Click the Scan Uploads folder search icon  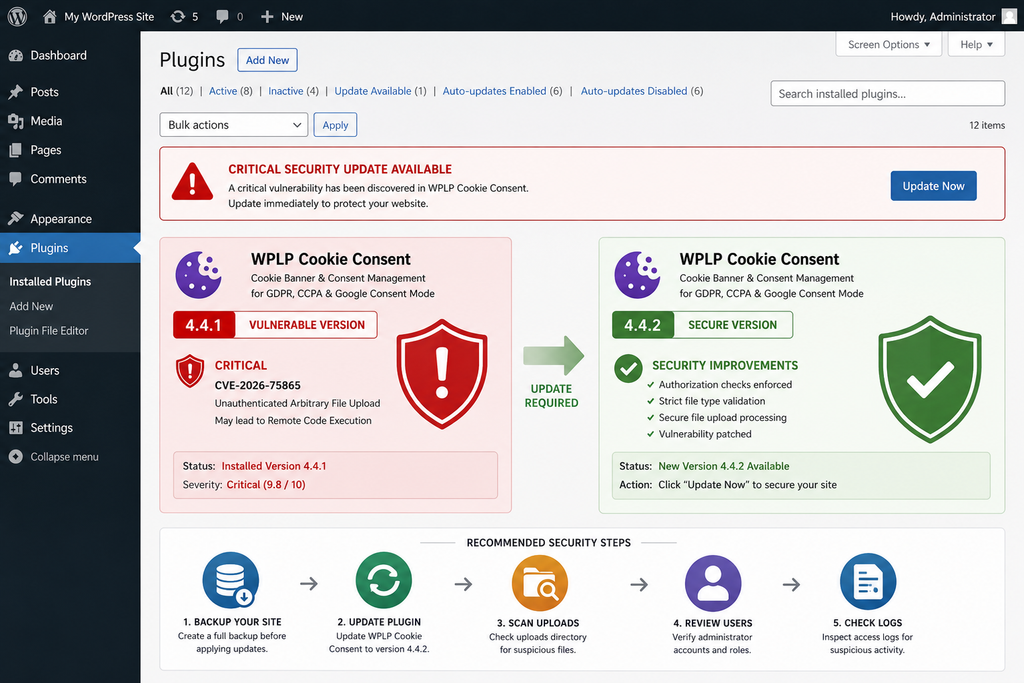[x=539, y=583]
